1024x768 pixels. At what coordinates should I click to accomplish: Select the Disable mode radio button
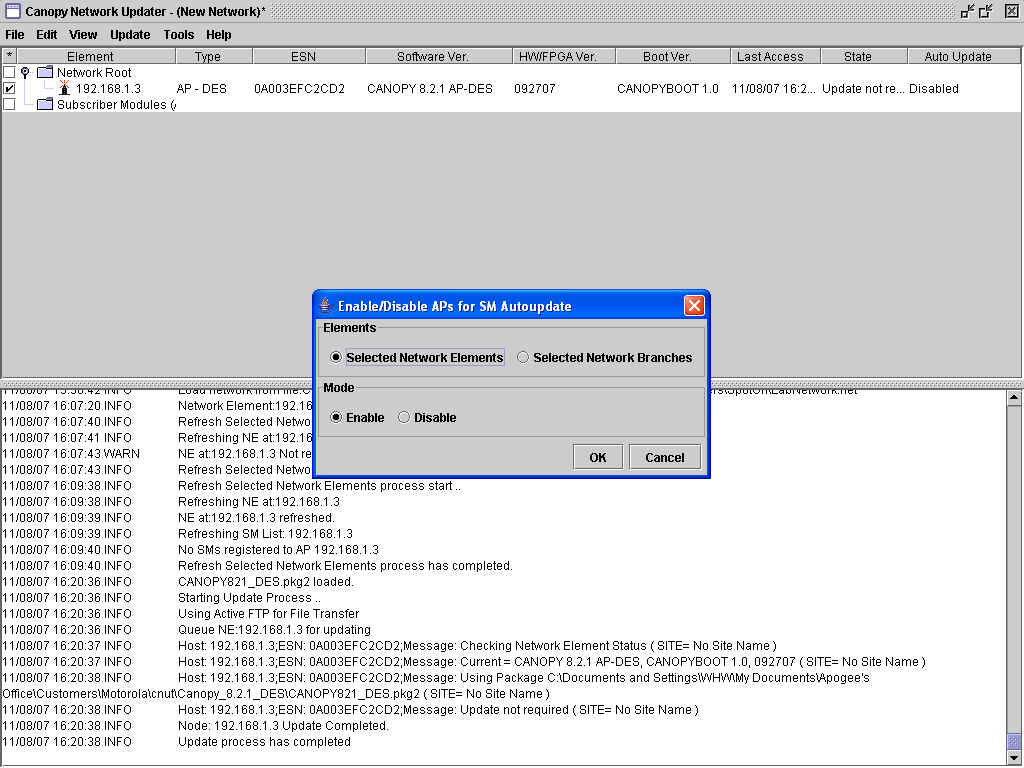coord(404,417)
